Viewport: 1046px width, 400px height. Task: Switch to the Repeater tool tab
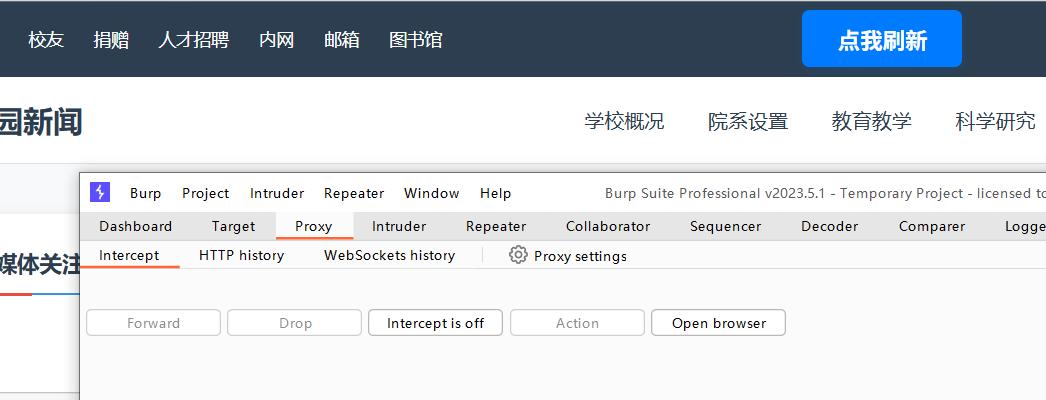tap(496, 227)
